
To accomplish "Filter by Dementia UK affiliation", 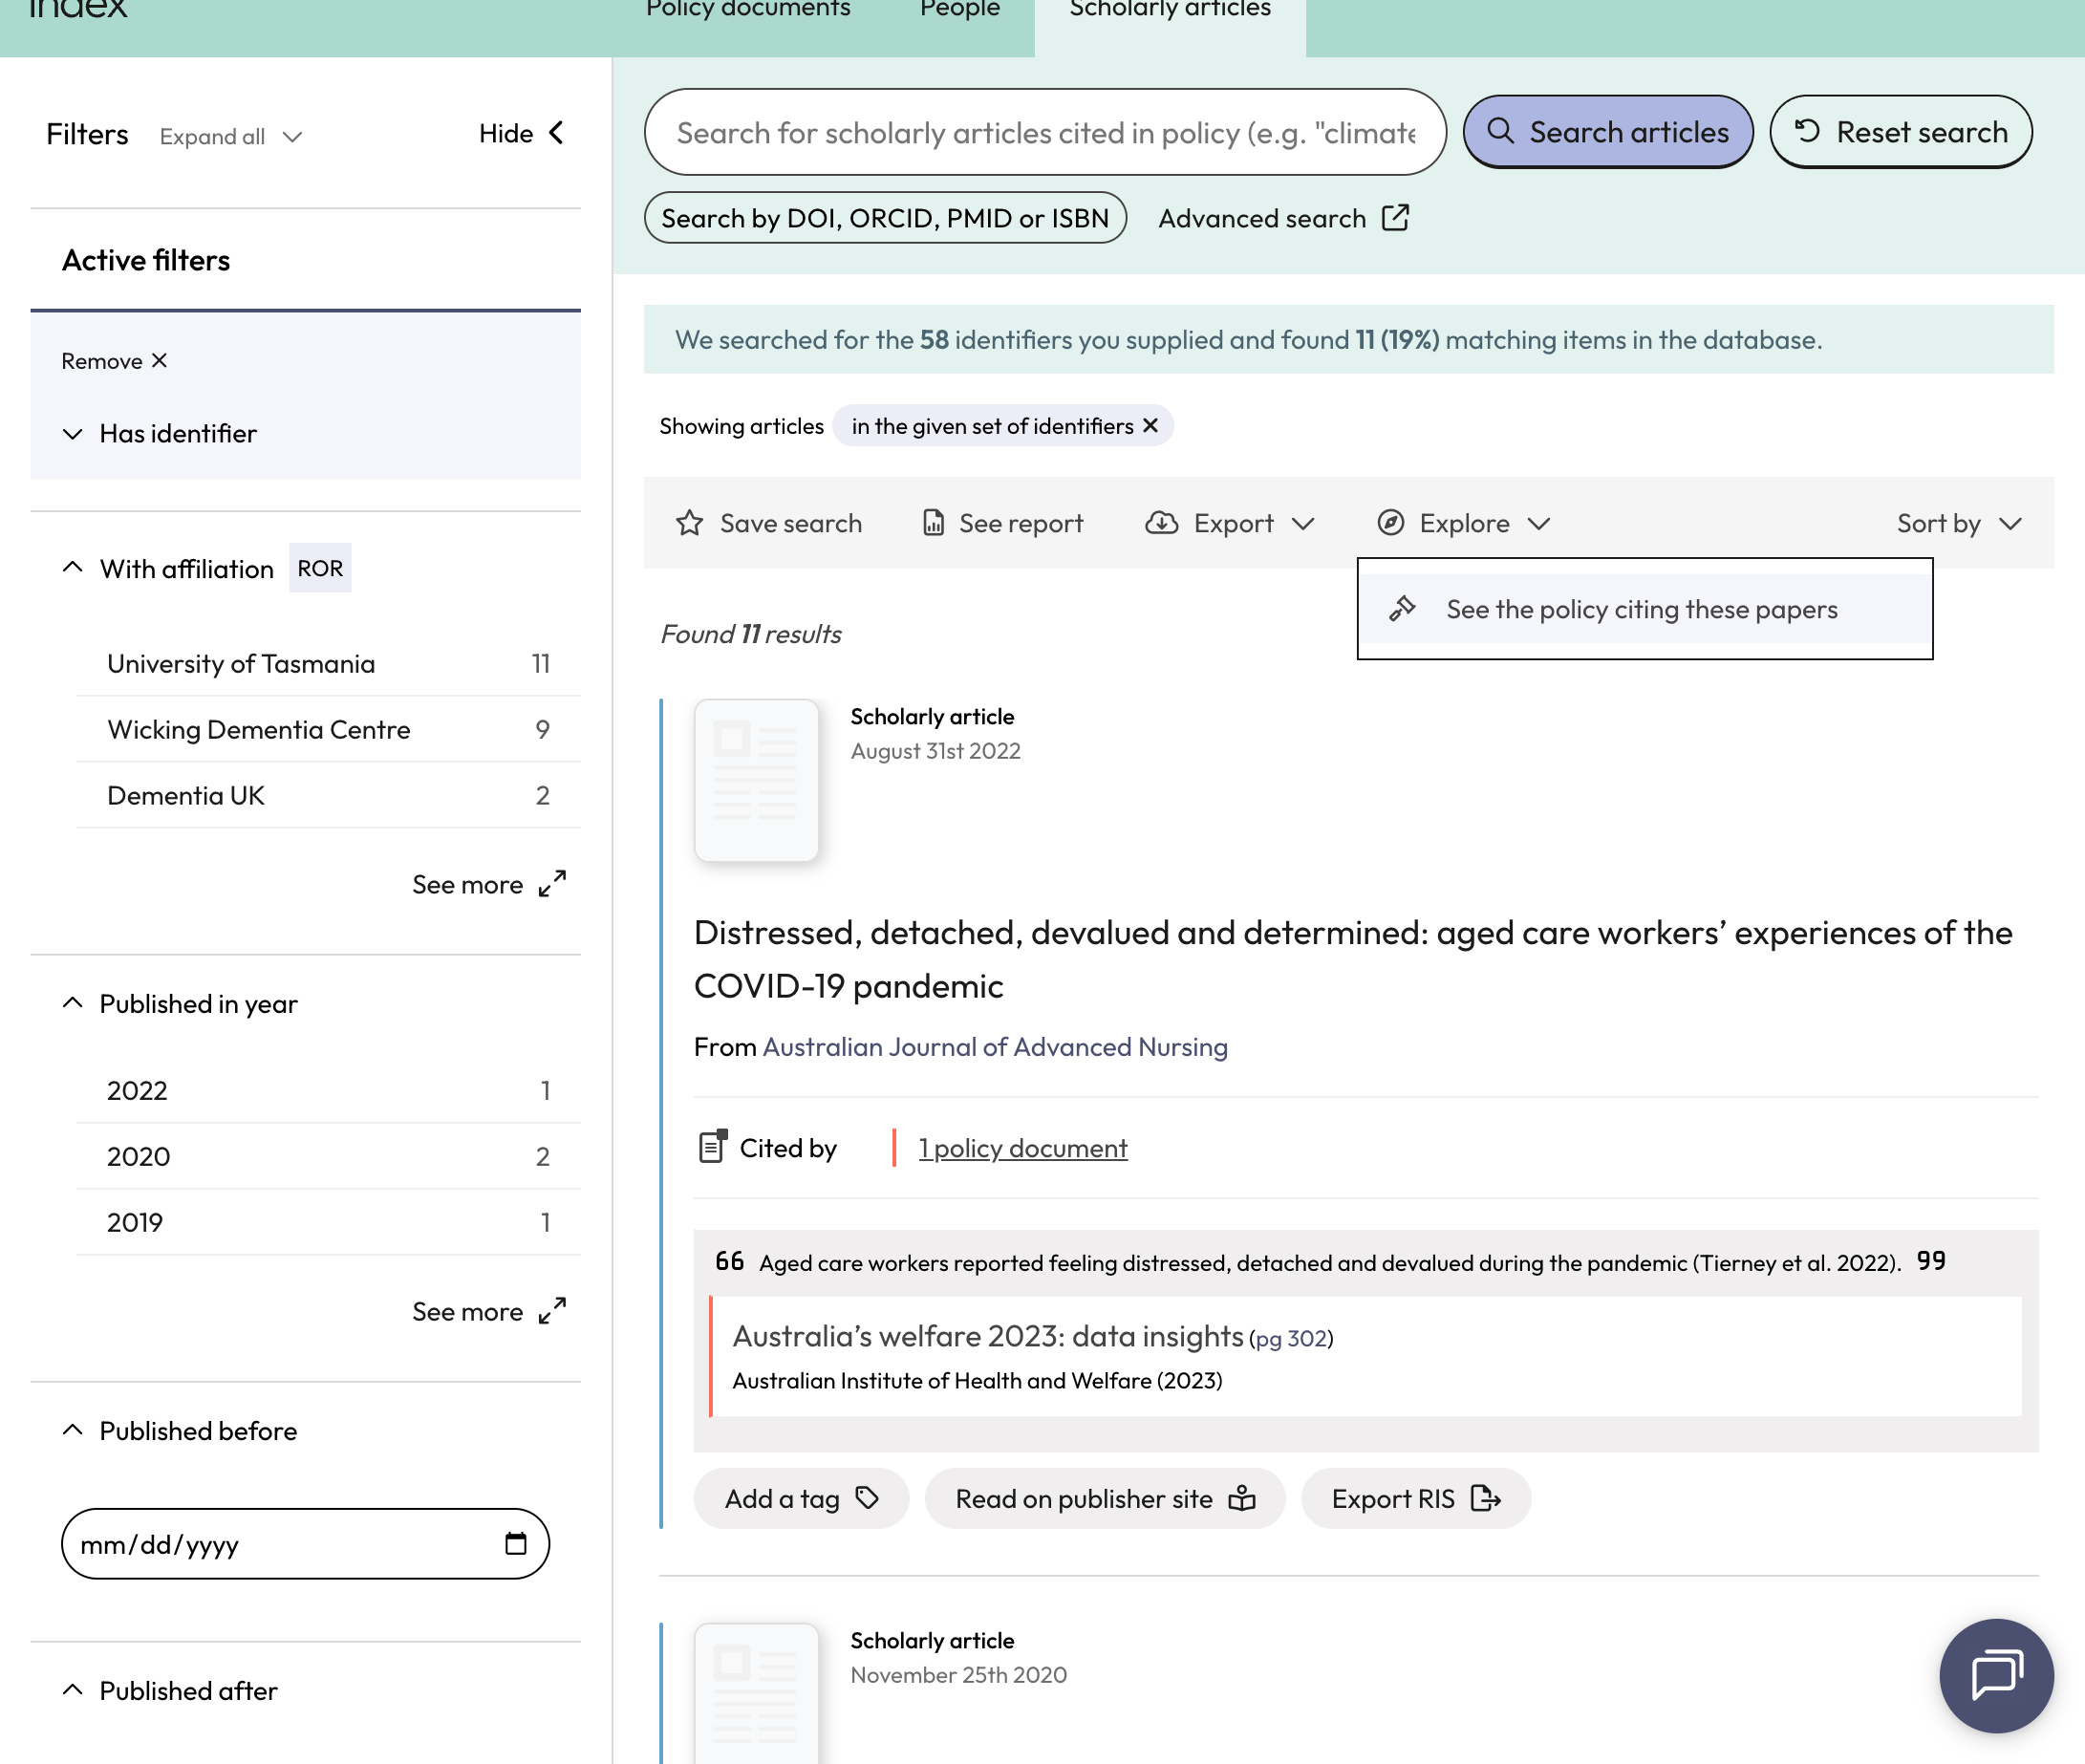I will (x=328, y=796).
